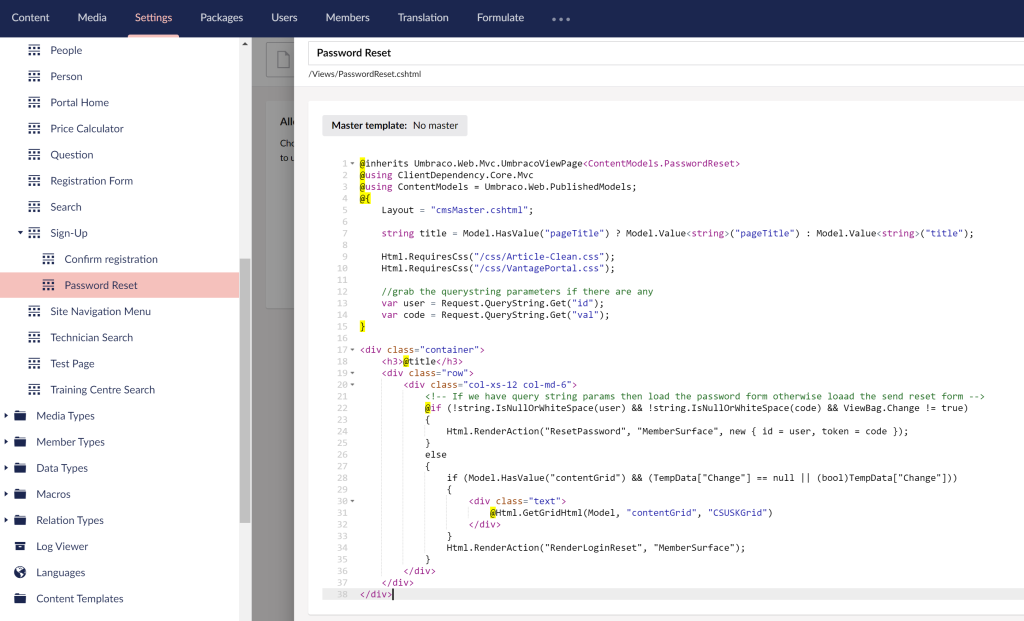Collapse the Sign-Up tree node
The width and height of the screenshot is (1024, 621).
(20, 232)
